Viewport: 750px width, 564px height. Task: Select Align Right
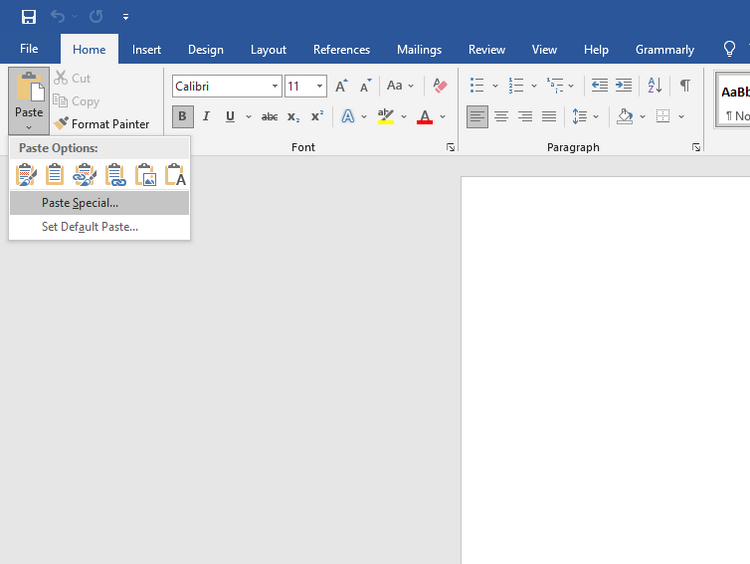coord(525,116)
